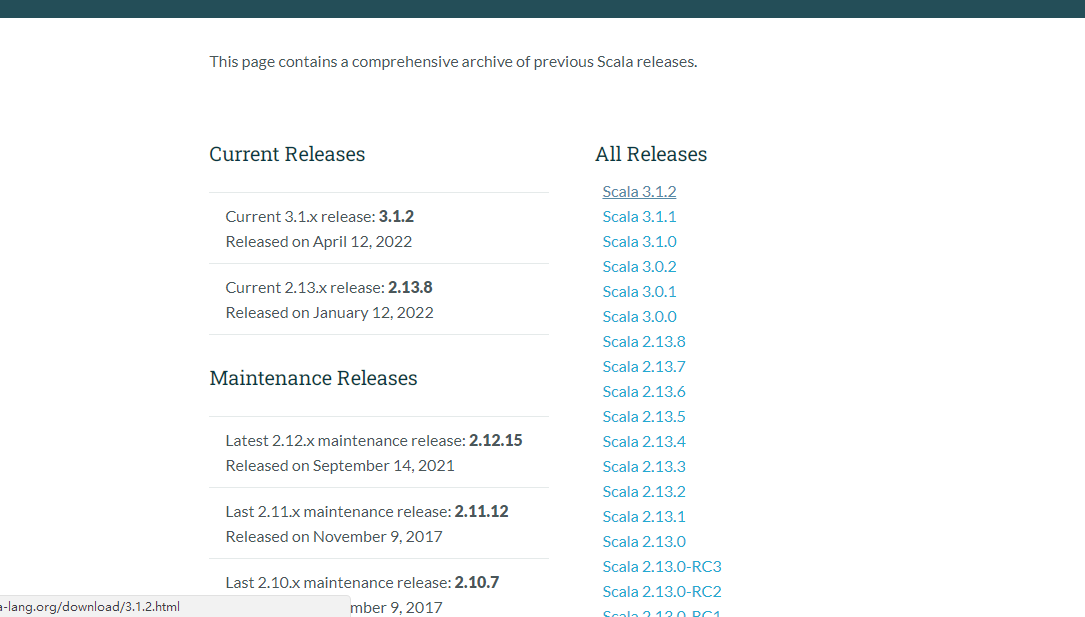Click the Latest 2.12.x maintenance release 2.12.15 entry
Viewport: 1085px width, 617px height.
(374, 441)
